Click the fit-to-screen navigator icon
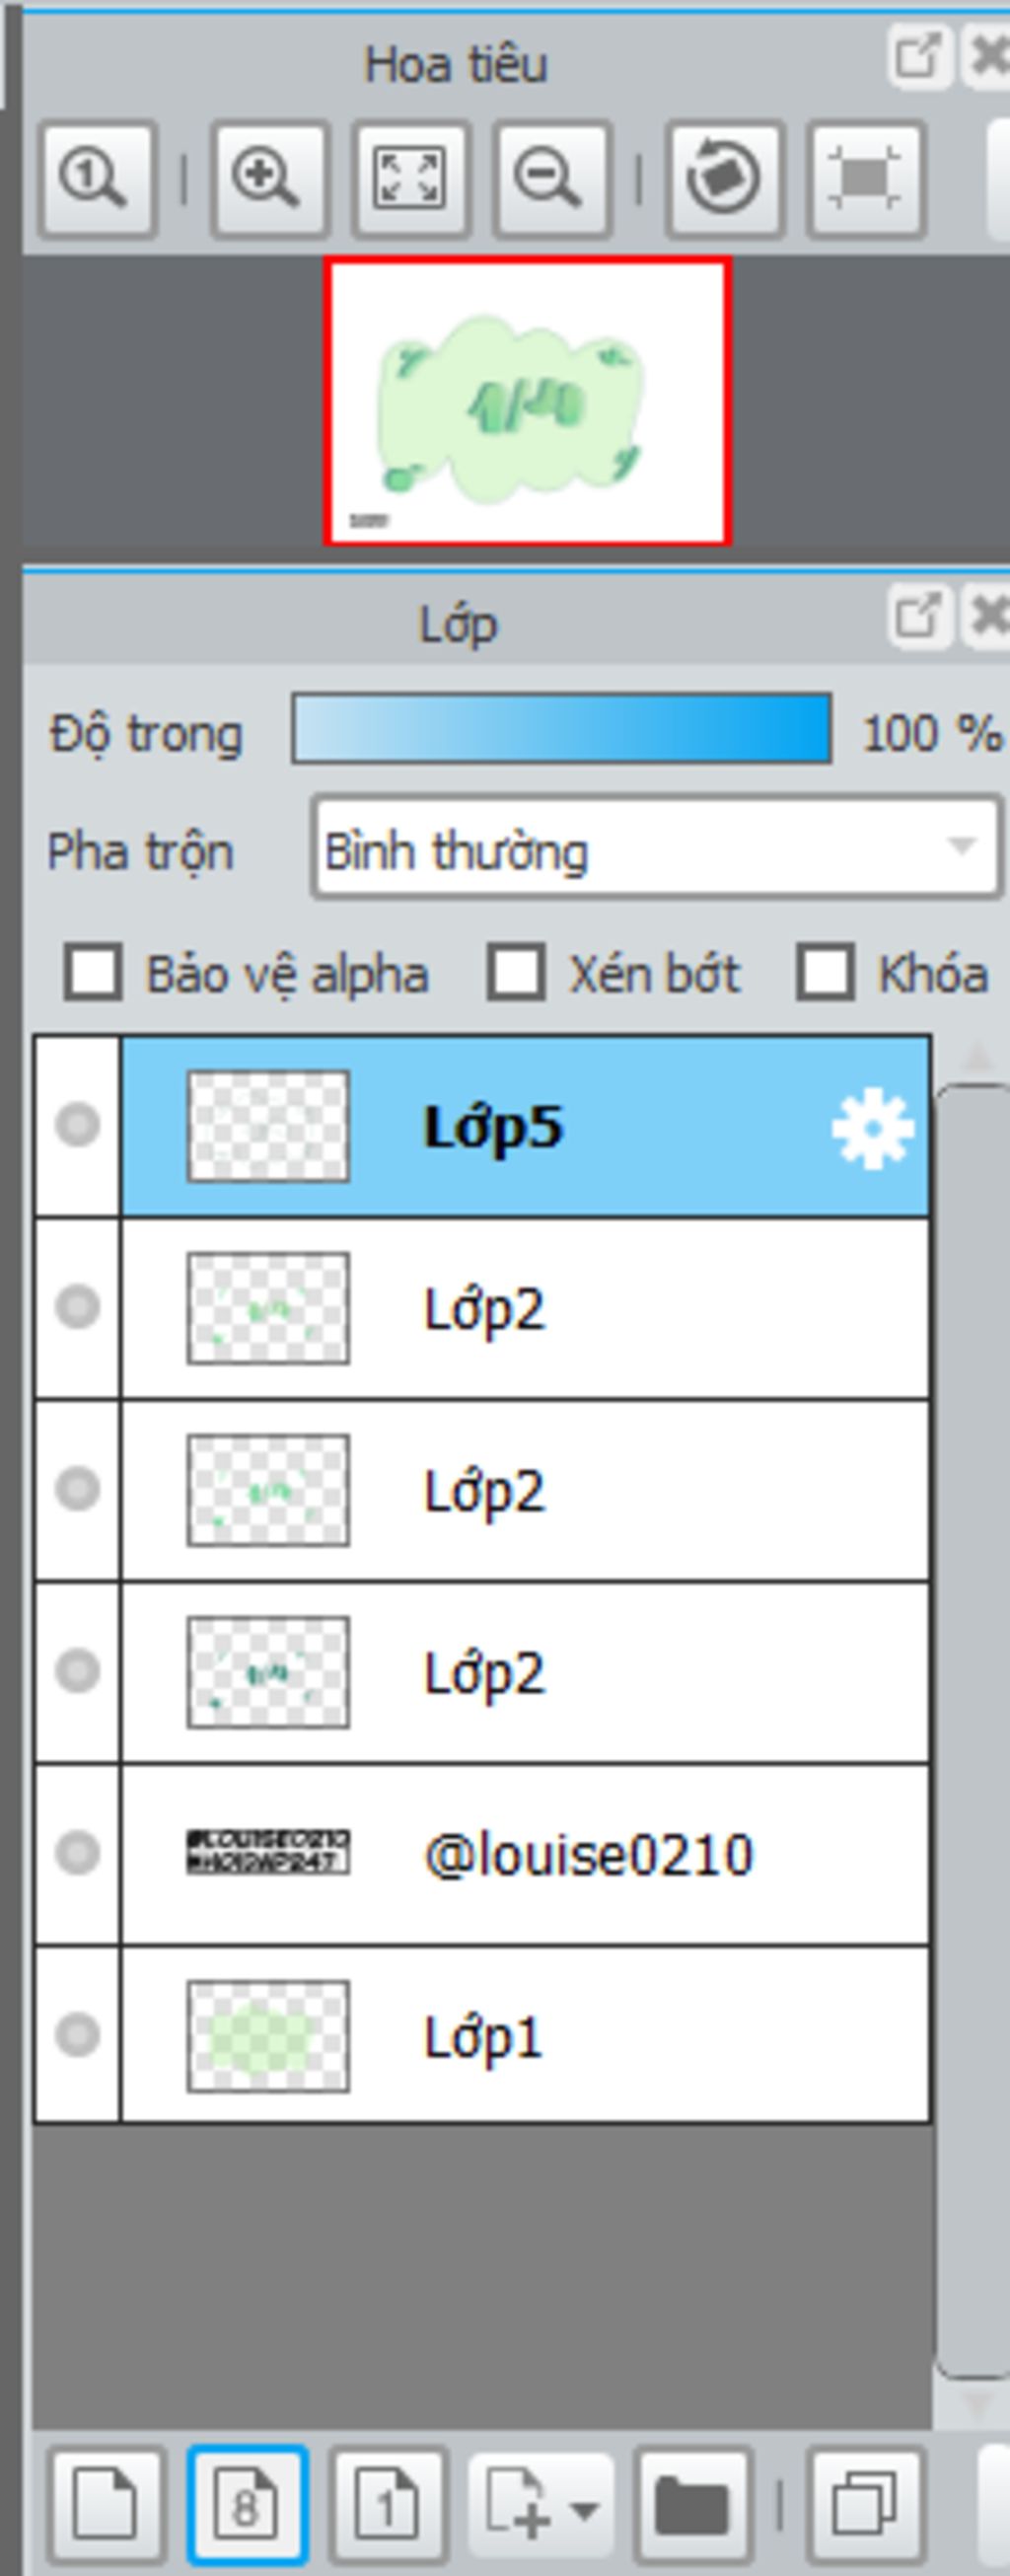Screen dimensions: 1010x2576 410,180
